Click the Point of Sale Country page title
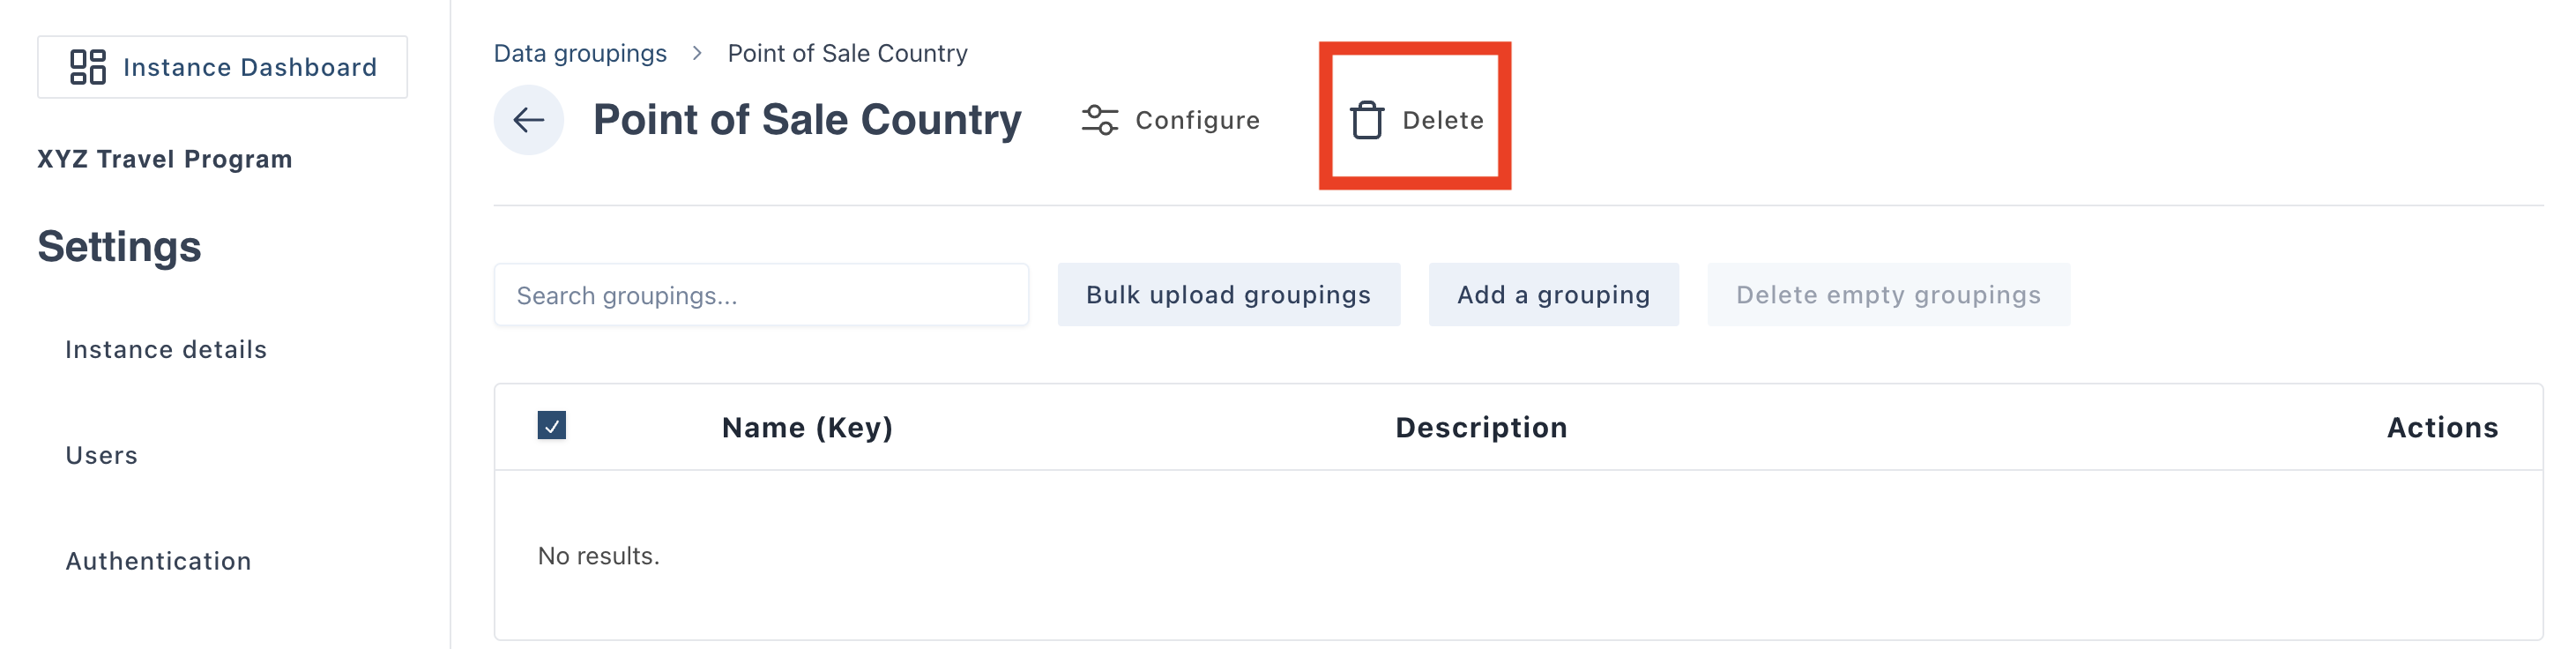 coord(807,120)
